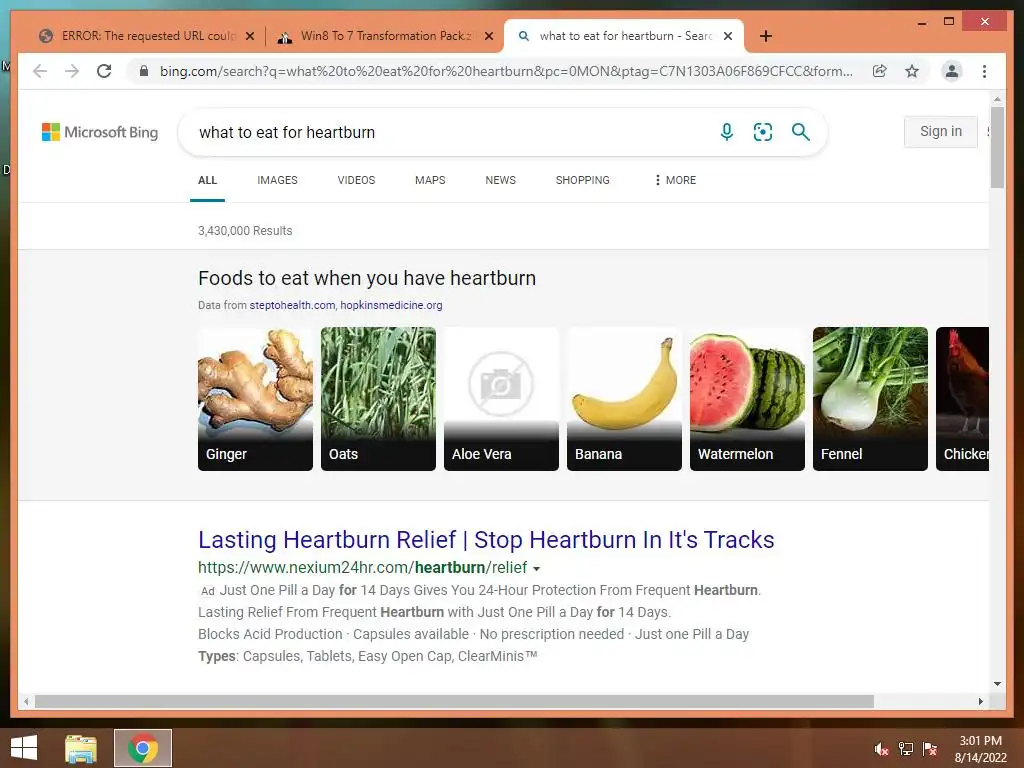Open the Chrome profile avatar icon
Viewport: 1024px width, 768px height.
click(952, 71)
